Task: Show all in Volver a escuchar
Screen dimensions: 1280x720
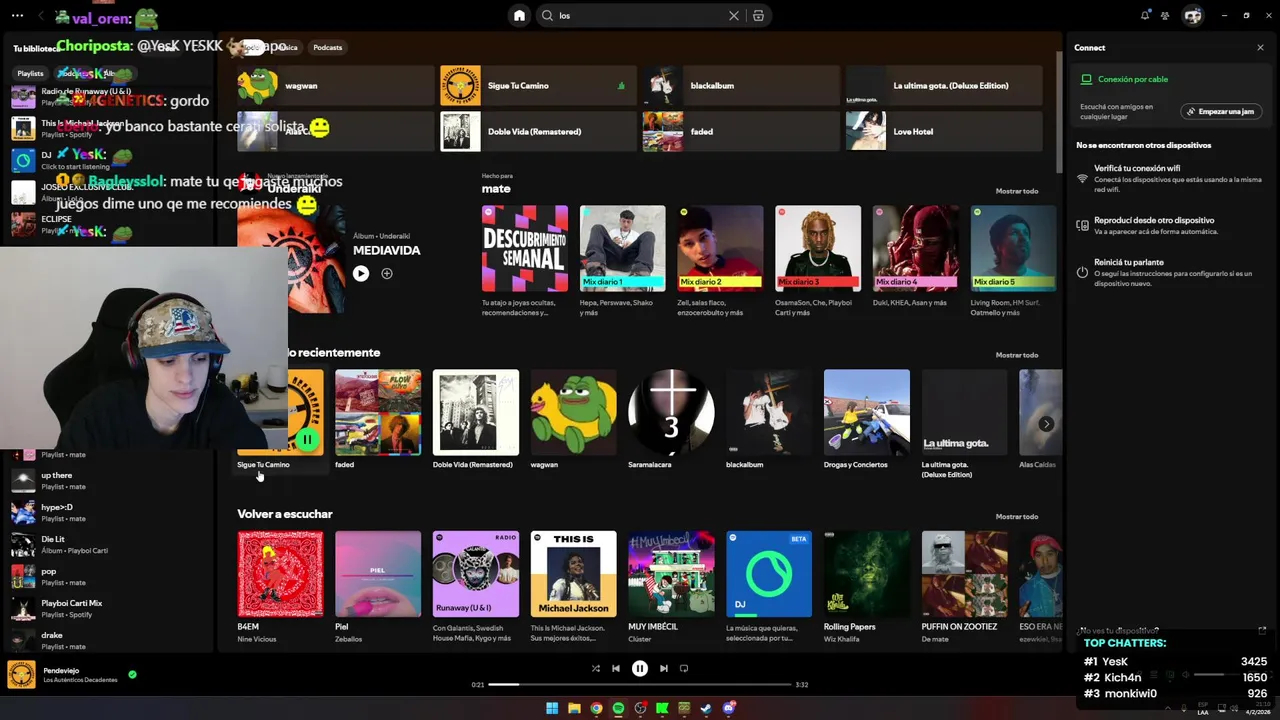Action: (1017, 517)
